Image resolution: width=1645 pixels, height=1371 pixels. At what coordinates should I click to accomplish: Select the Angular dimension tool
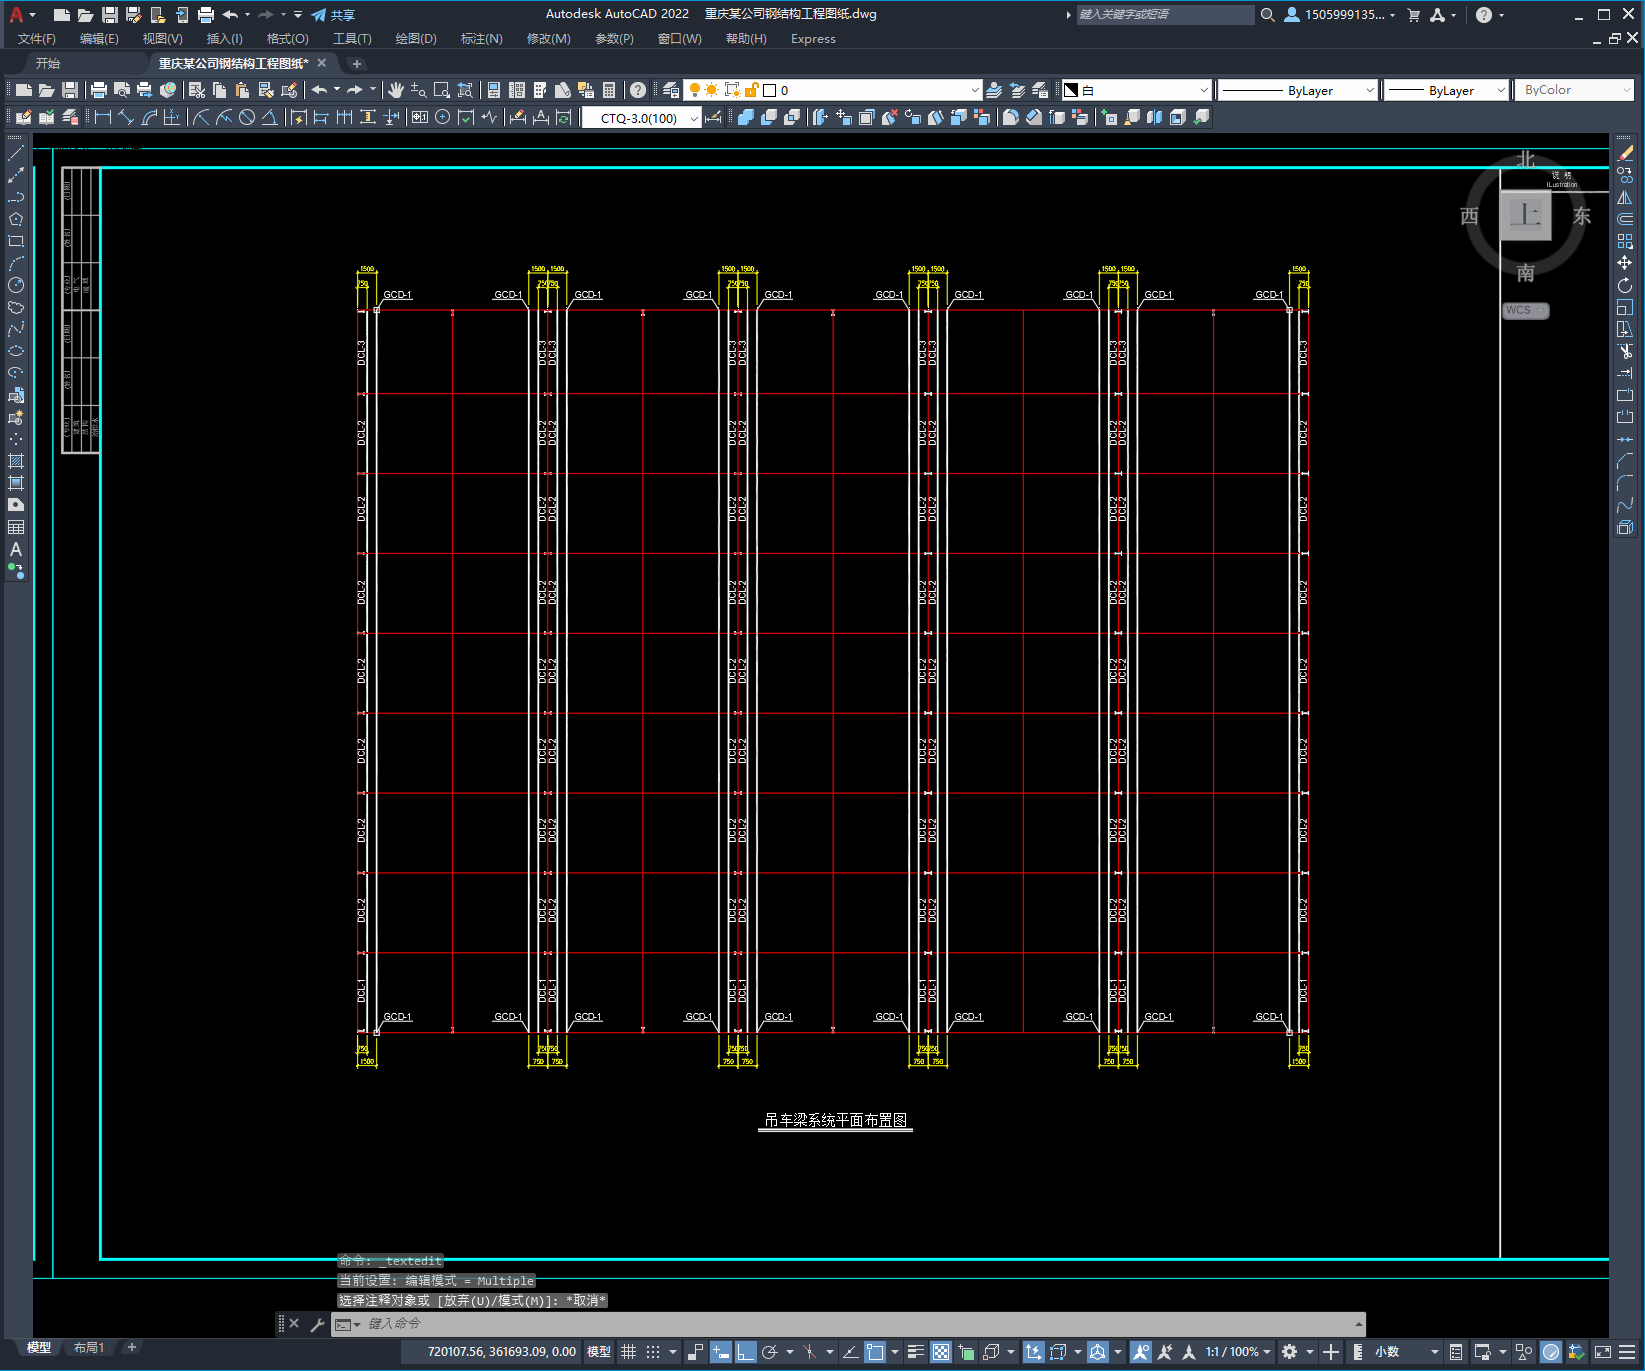[269, 118]
